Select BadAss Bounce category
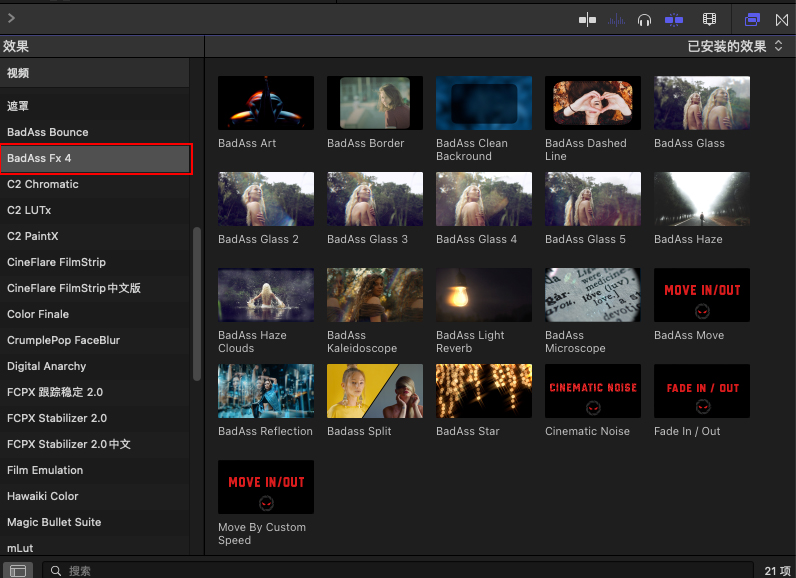796x578 pixels. tap(94, 132)
